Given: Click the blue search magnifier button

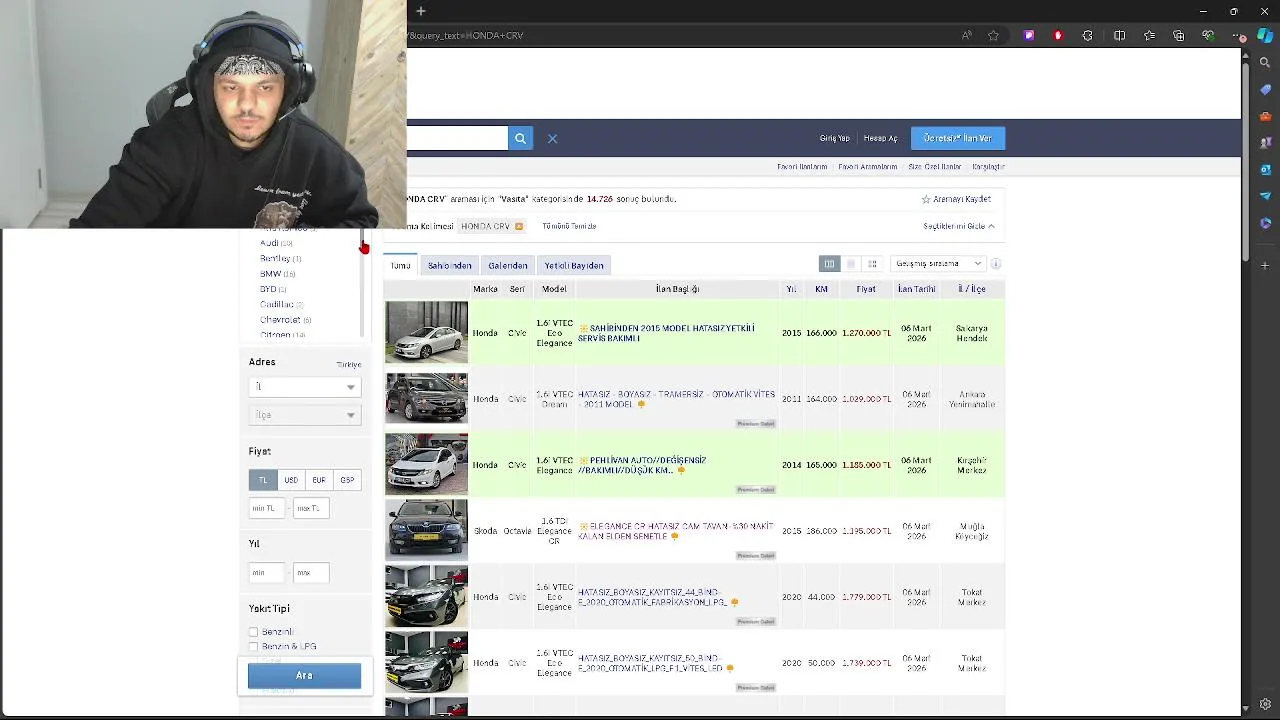Looking at the screenshot, I should 520,138.
